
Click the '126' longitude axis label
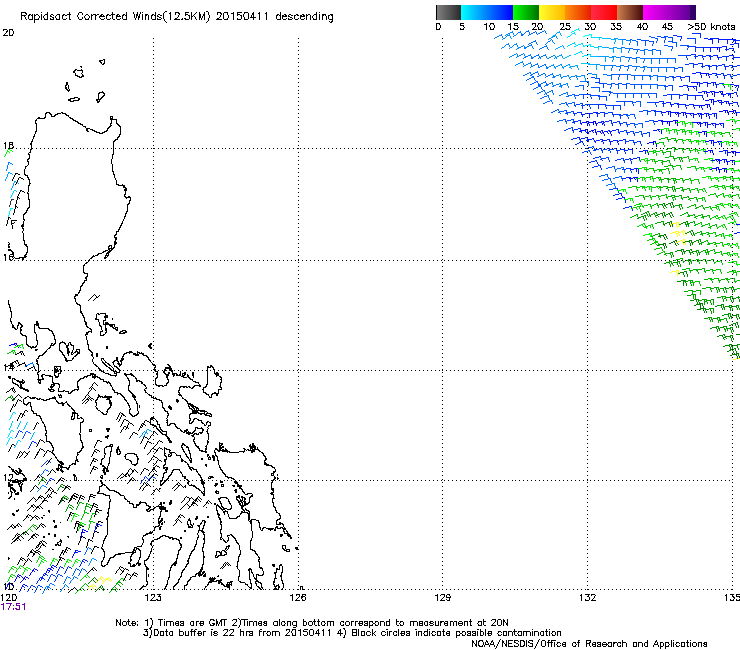(298, 598)
